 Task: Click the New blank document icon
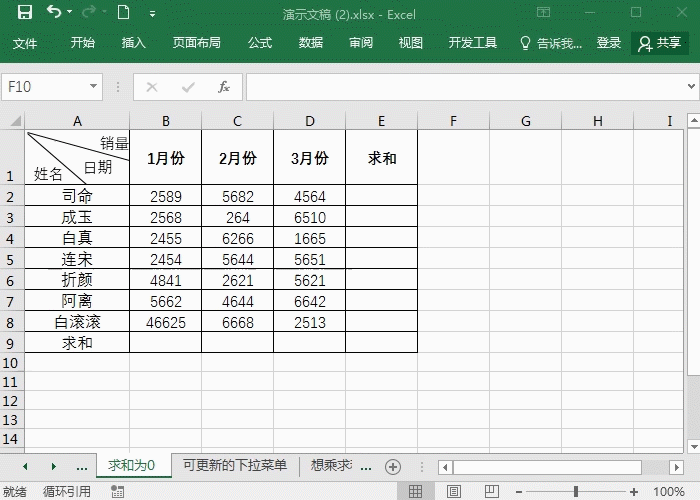pyautogui.click(x=123, y=13)
